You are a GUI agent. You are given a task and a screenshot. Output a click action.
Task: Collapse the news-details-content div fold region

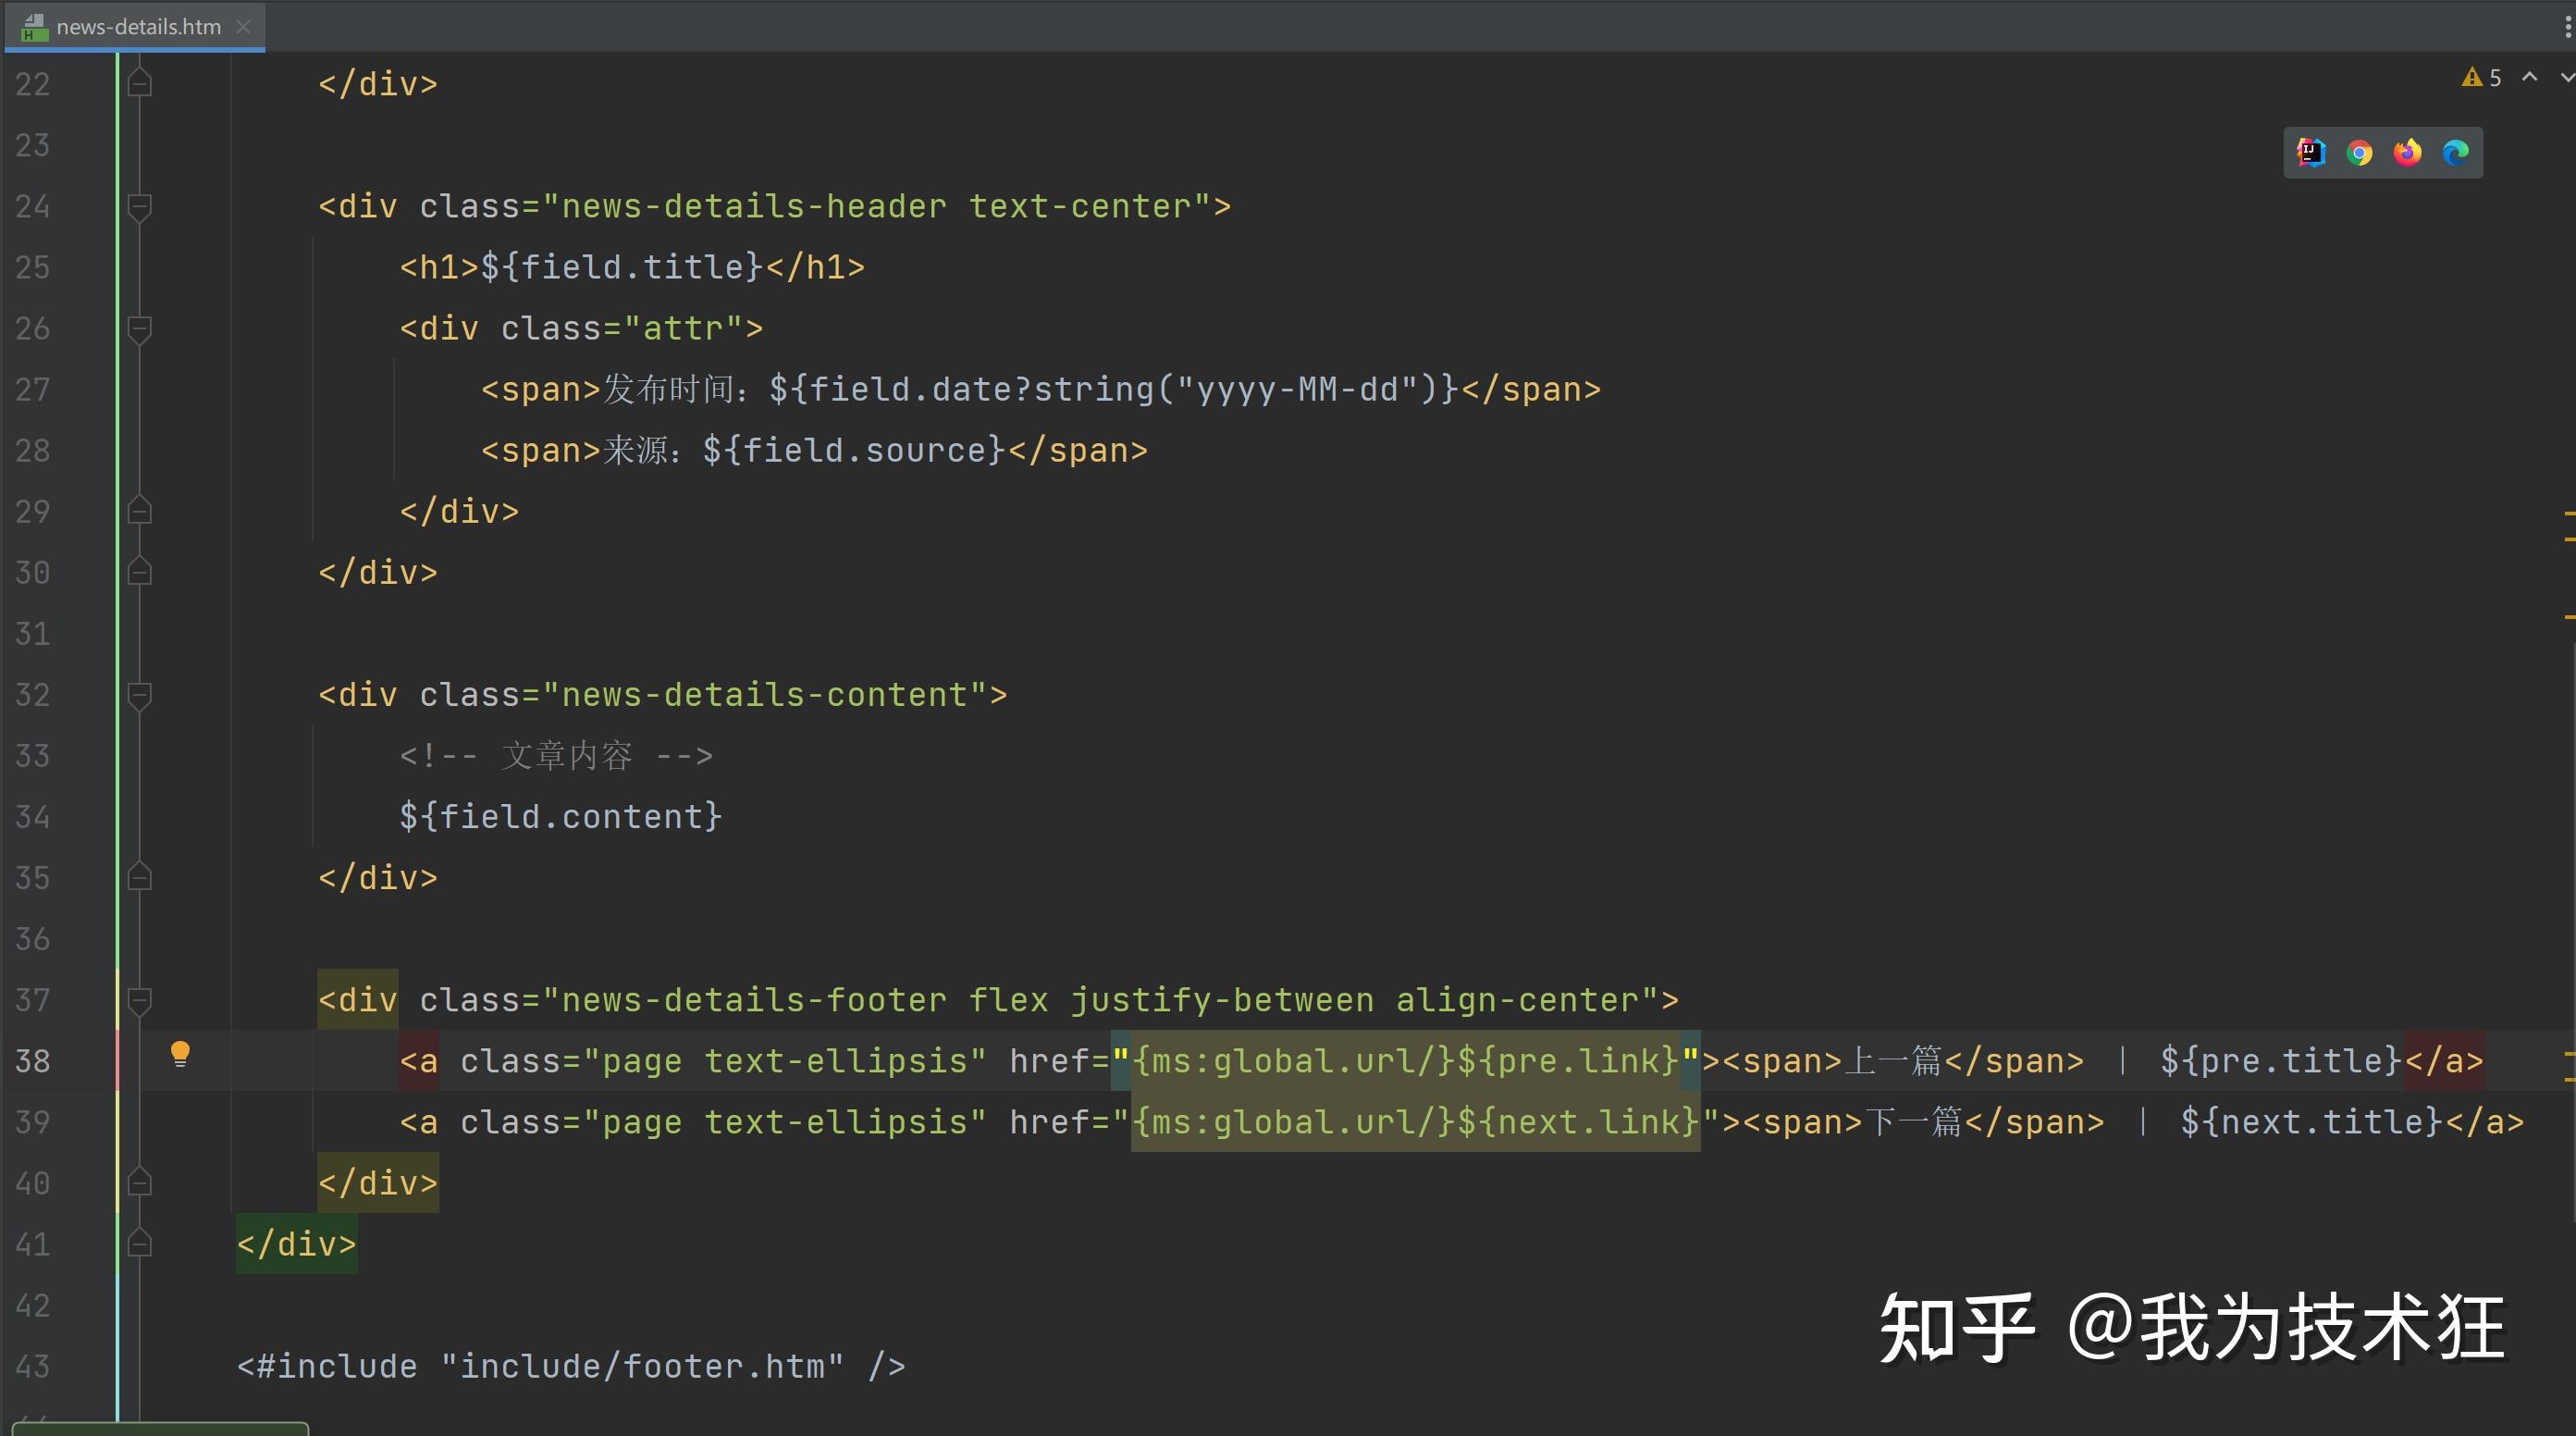click(x=139, y=696)
